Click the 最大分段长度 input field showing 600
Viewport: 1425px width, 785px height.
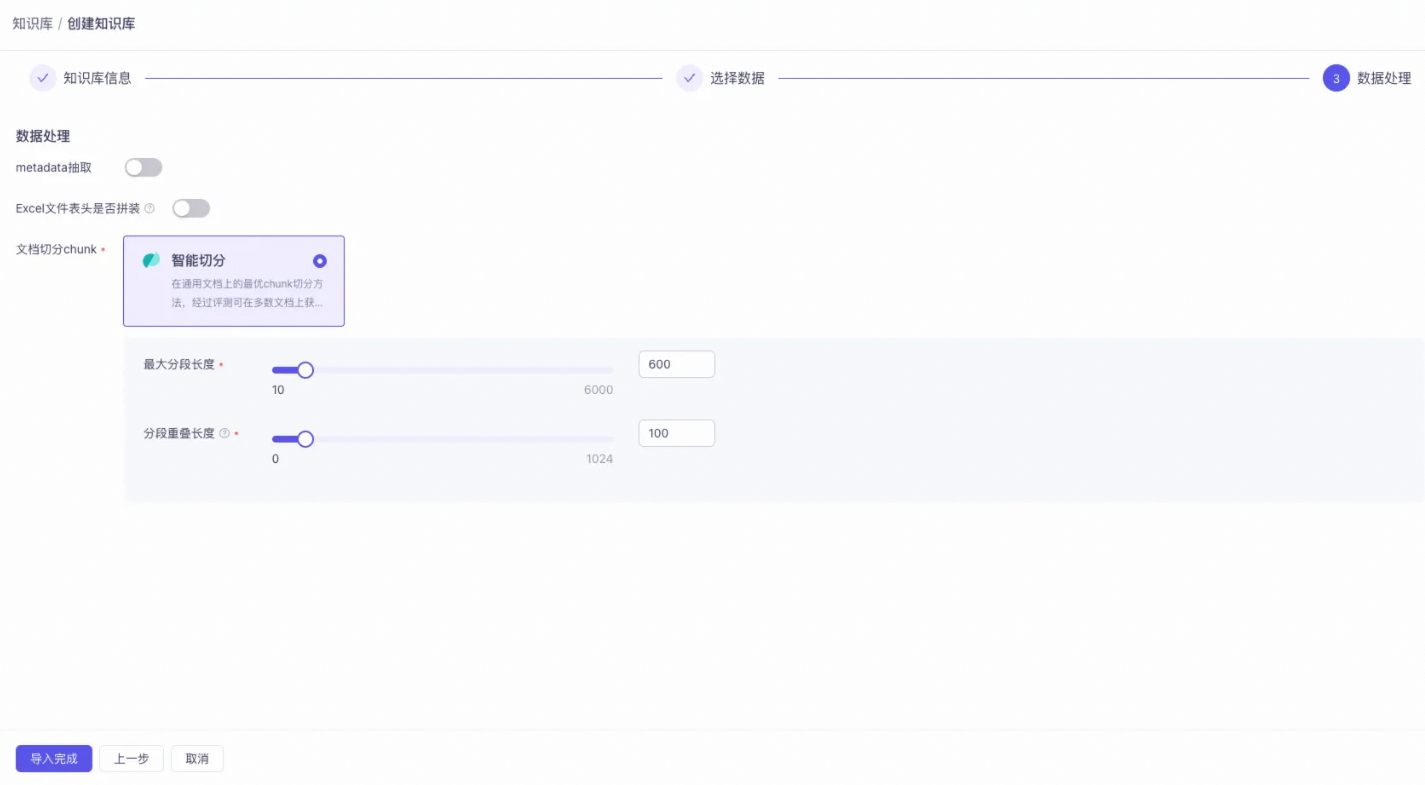677,364
